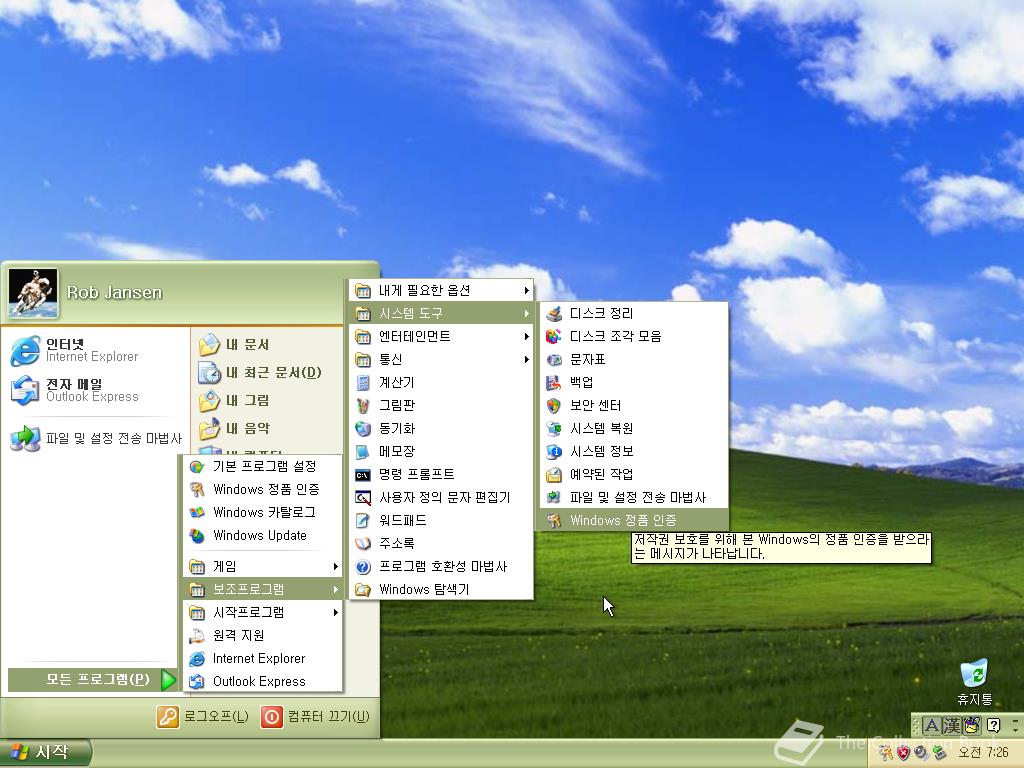Open 문자표 character map icon
This screenshot has height=768, width=1024.
554,359
